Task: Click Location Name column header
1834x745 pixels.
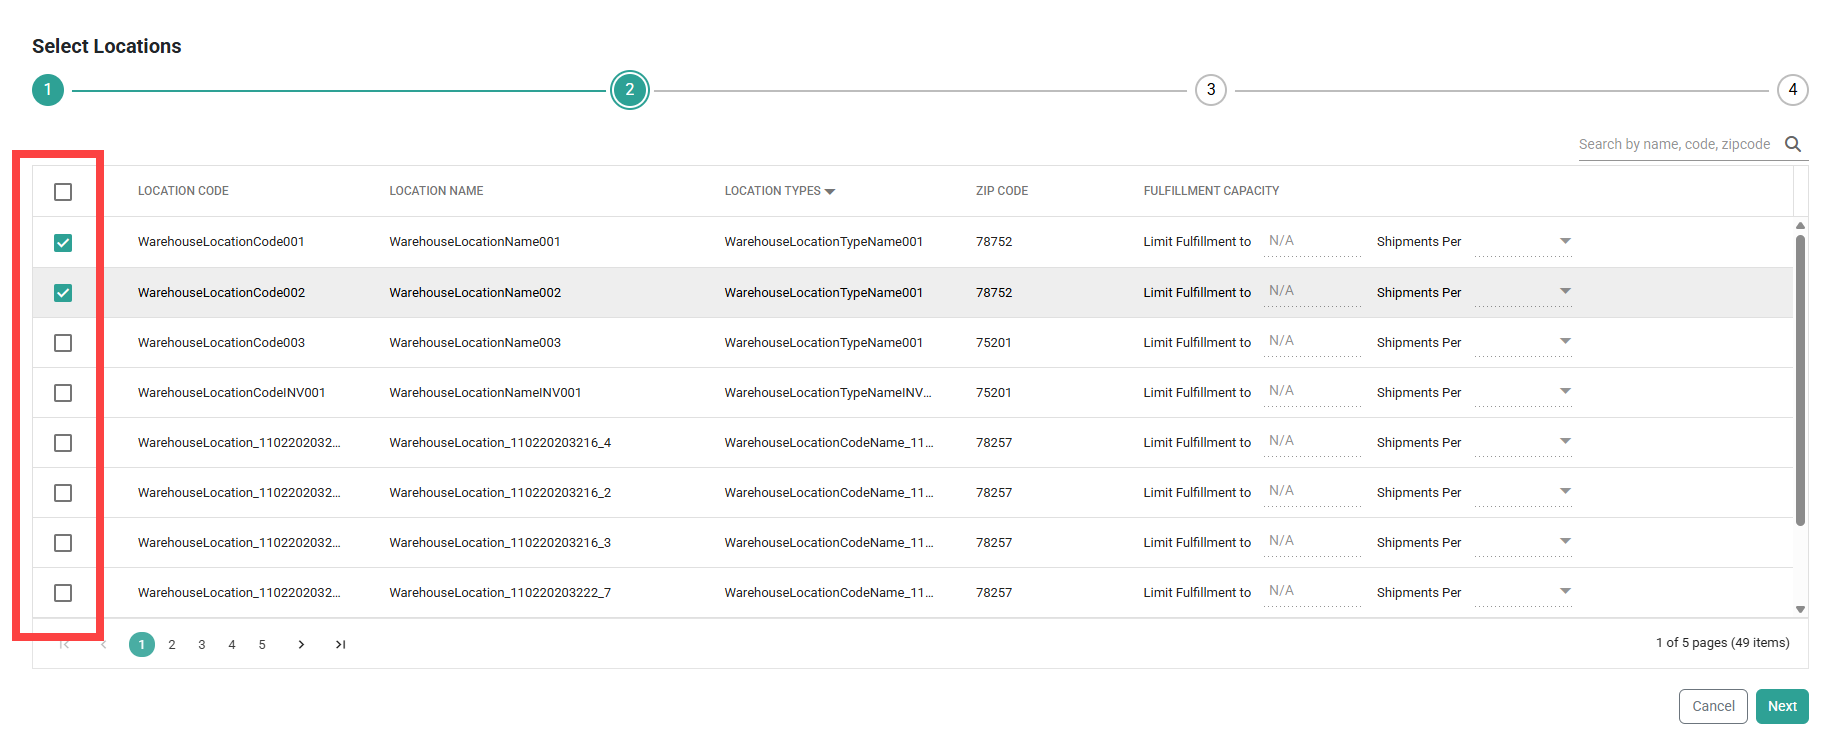Action: click(436, 191)
